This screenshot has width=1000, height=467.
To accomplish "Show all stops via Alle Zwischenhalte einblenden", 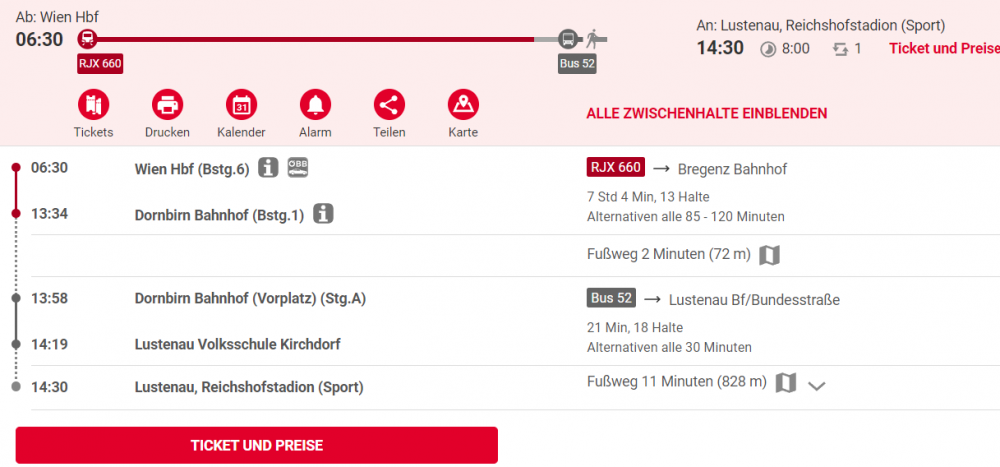I will point(707,114).
